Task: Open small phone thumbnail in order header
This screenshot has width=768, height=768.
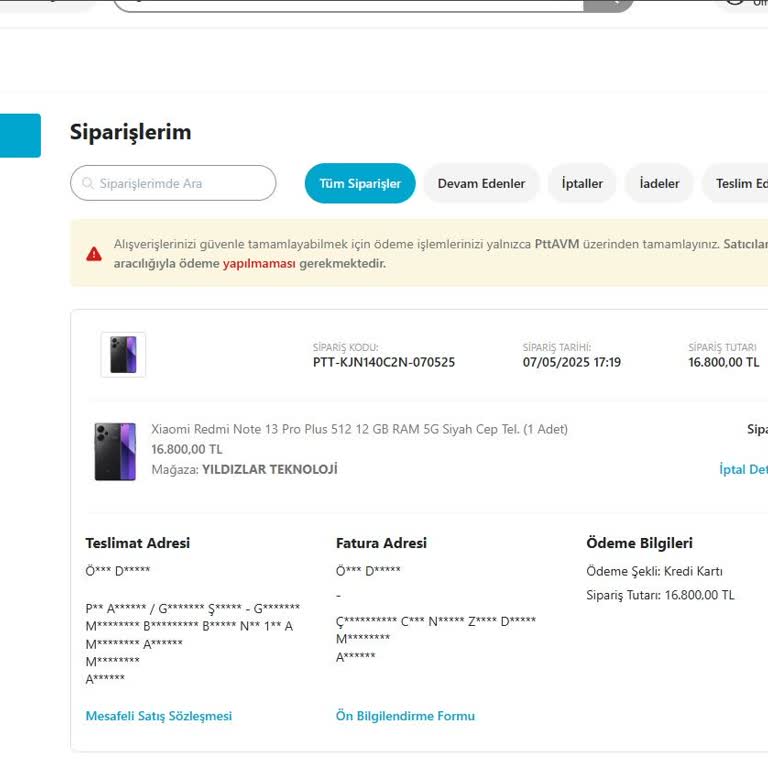Action: [123, 355]
